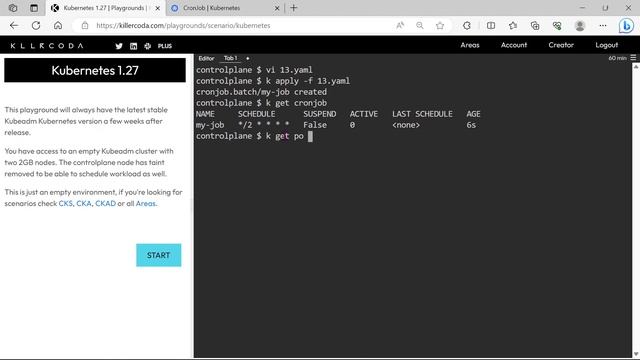This screenshot has height=360, width=640.
Task: Open the Favorites list icon
Action: [x=513, y=25]
